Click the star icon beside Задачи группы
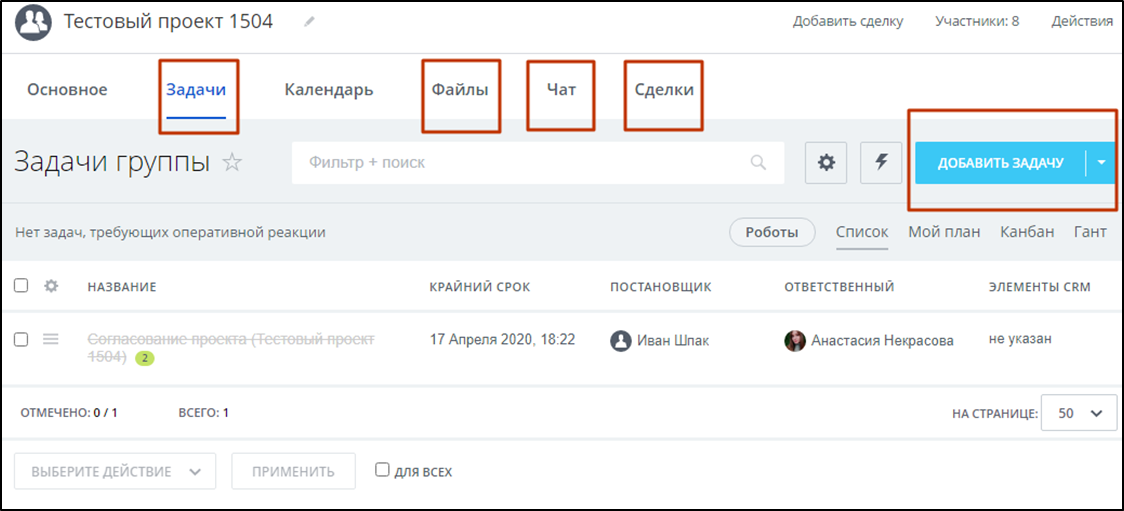This screenshot has width=1124, height=511. tap(232, 163)
